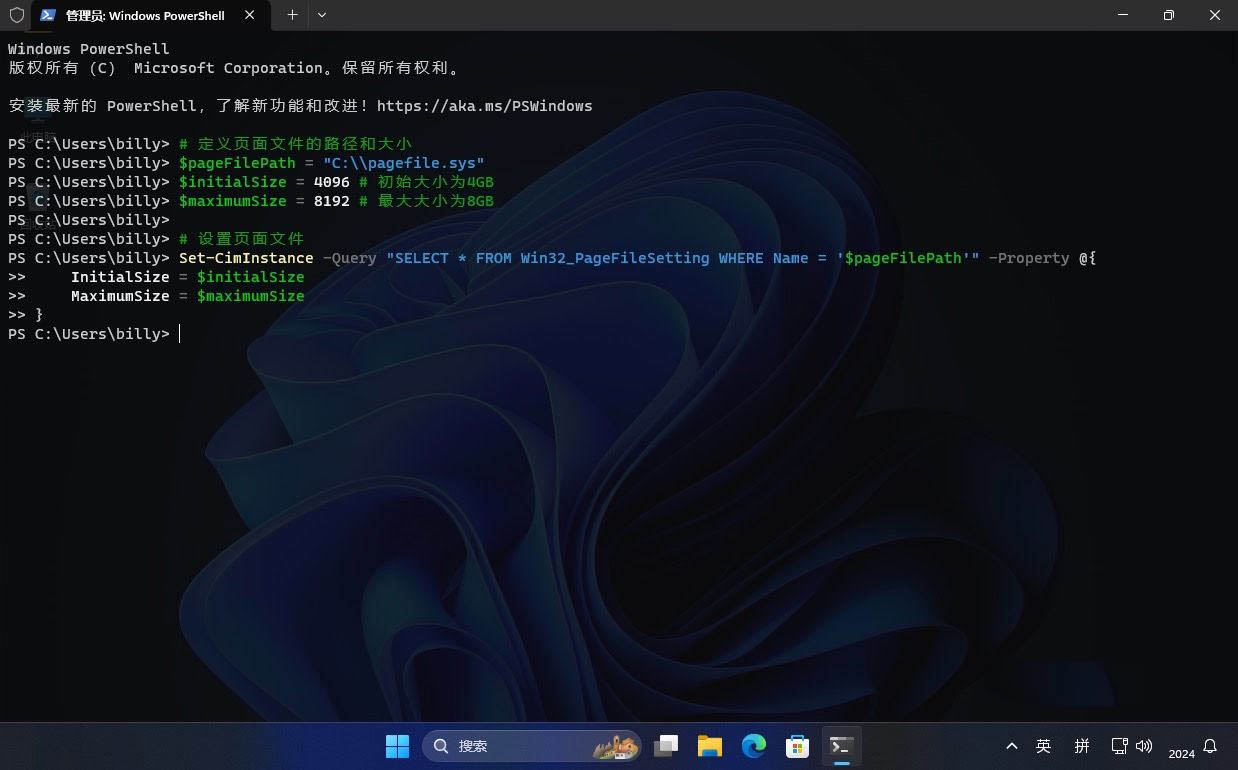Open a new terminal tab

[292, 15]
